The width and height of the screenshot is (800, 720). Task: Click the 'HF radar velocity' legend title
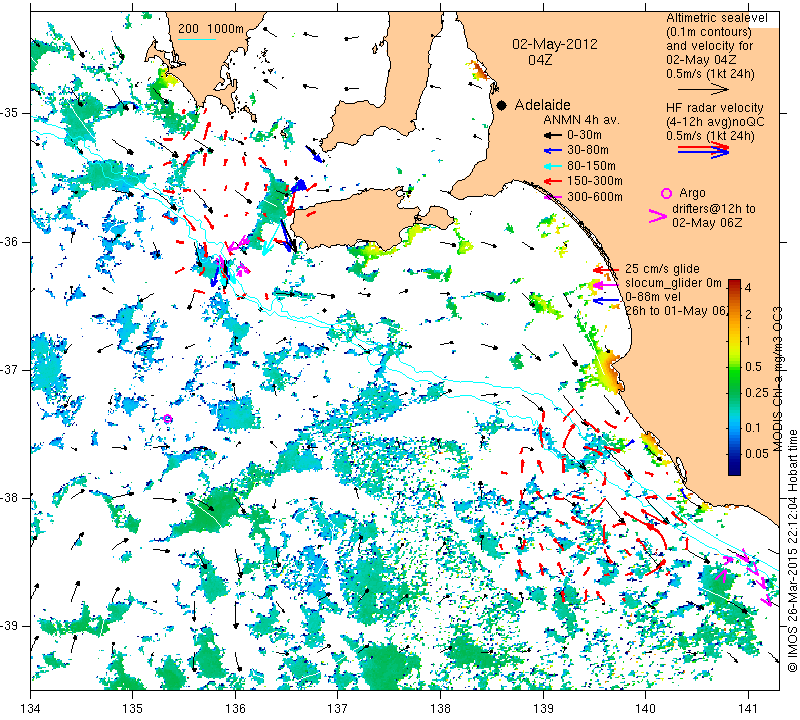click(x=715, y=108)
